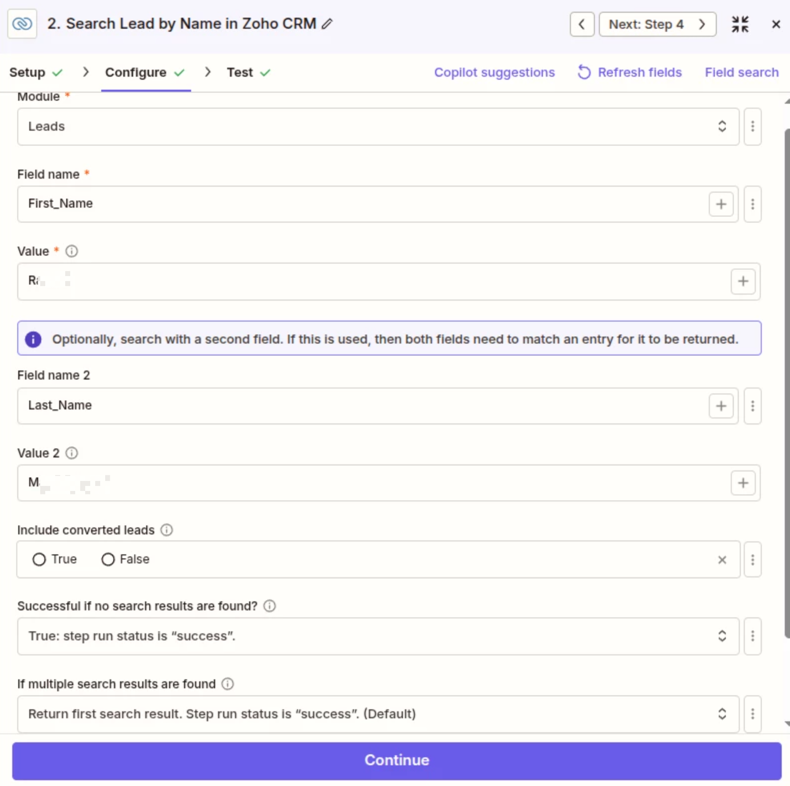Click the Continue button
Image resolution: width=790 pixels, height=786 pixels.
396,760
